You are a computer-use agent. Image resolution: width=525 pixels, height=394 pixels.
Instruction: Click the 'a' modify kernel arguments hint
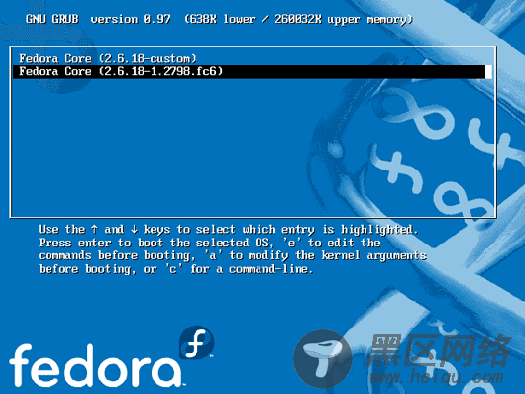click(x=315, y=256)
